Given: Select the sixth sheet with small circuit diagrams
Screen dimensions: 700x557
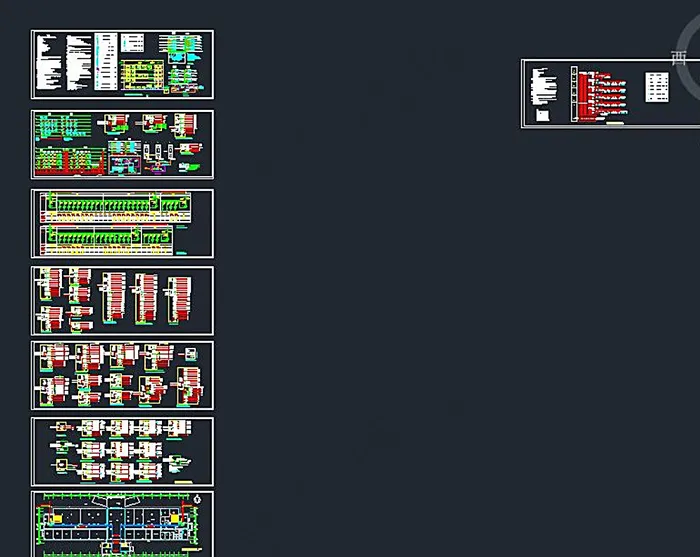Looking at the screenshot, I should click(x=122, y=451).
